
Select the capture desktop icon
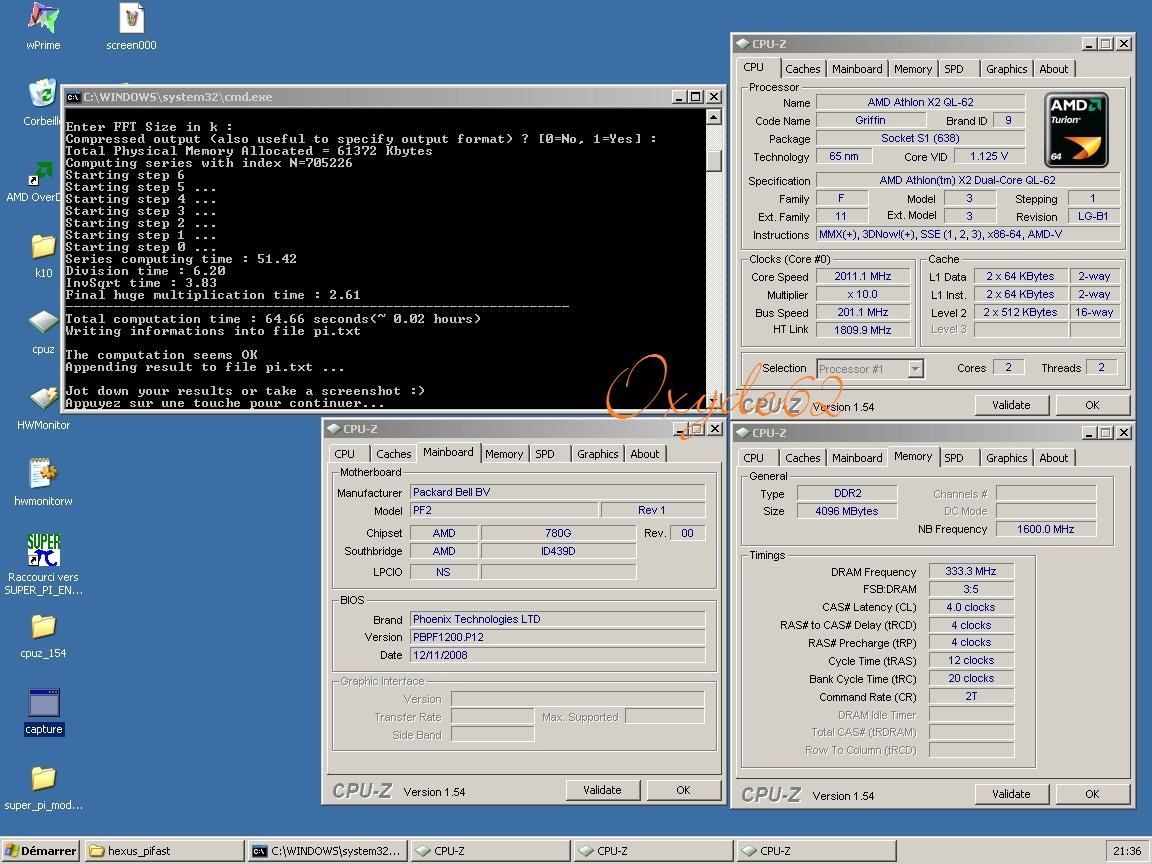coord(43,702)
